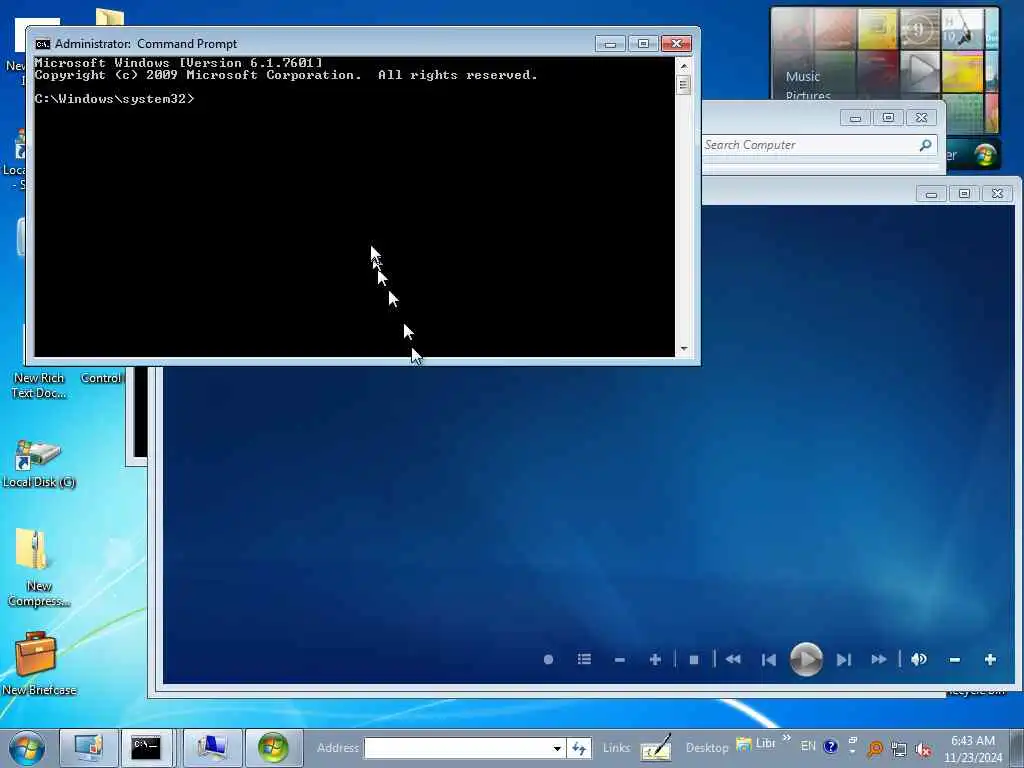Click the magnifier icon in Search Computer
The width and height of the screenshot is (1024, 768).
click(925, 145)
